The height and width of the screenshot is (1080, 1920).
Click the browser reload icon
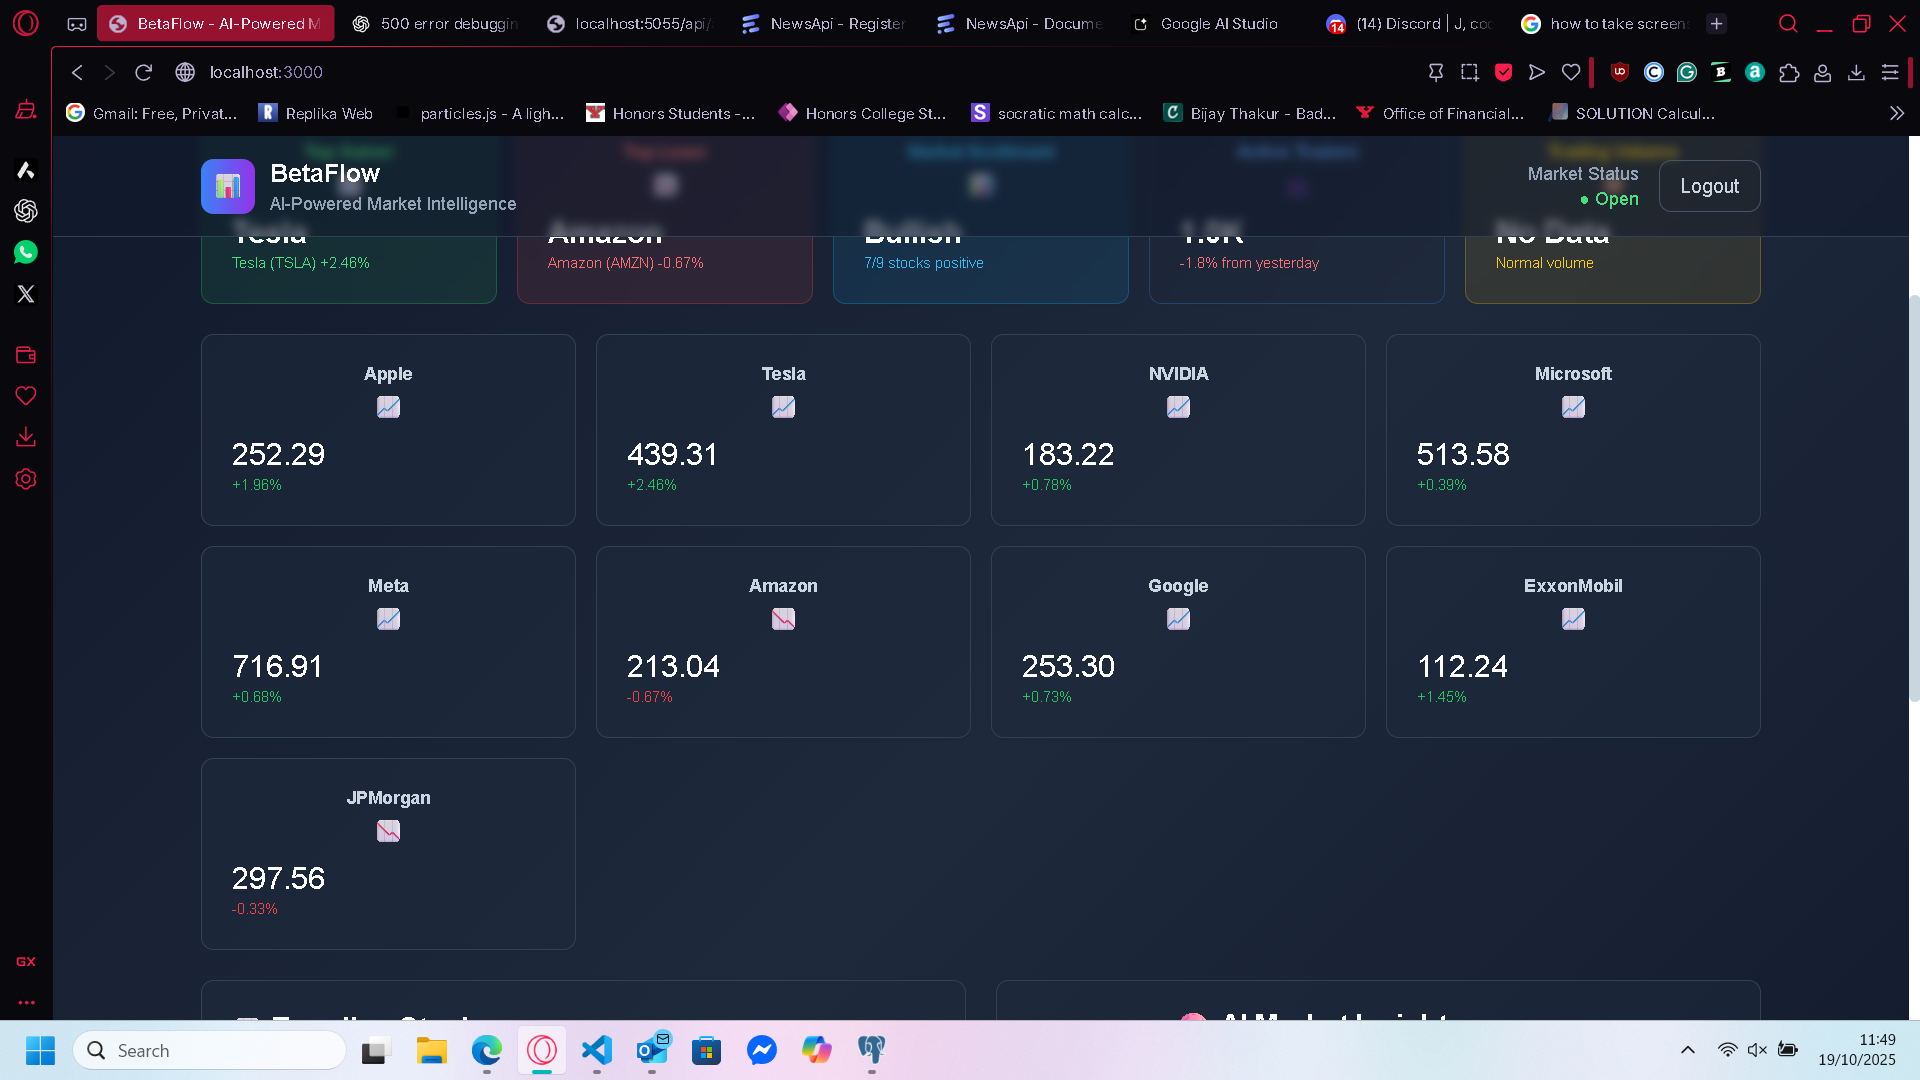(143, 72)
